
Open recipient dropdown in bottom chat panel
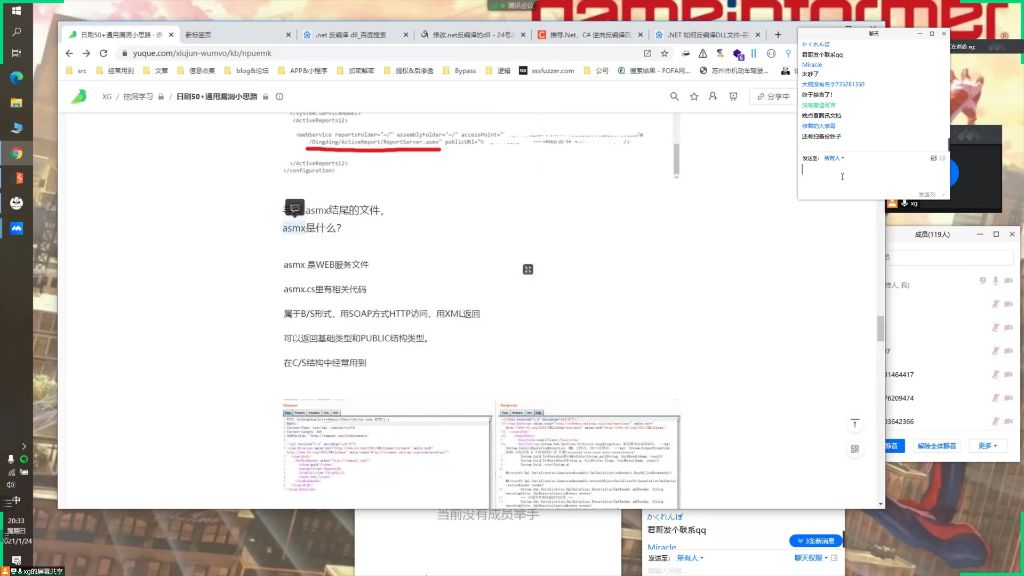pos(690,558)
